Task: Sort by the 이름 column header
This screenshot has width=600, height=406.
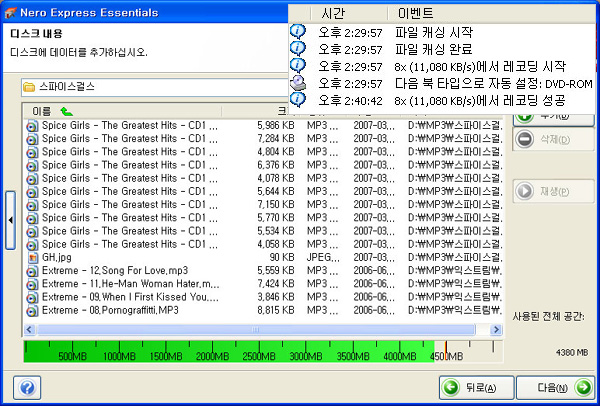Action: pyautogui.click(x=122, y=111)
